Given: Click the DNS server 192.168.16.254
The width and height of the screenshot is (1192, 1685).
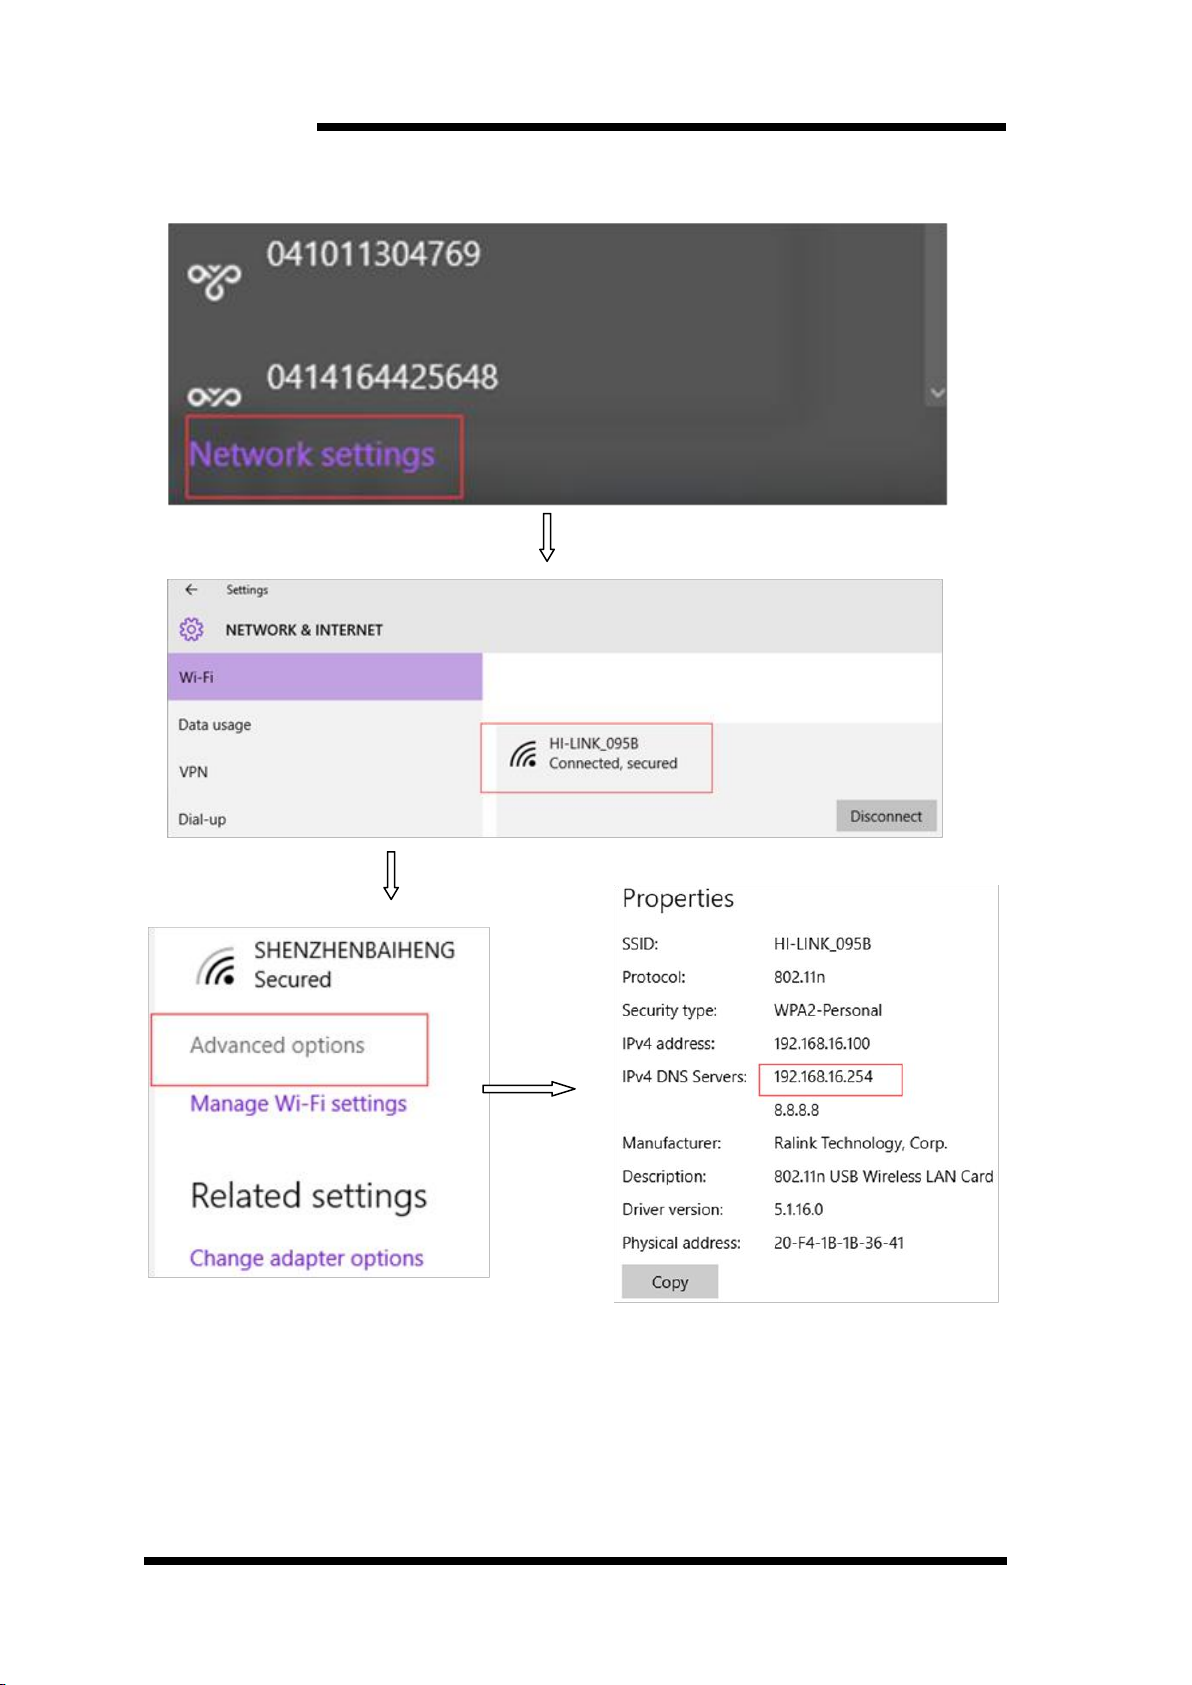Looking at the screenshot, I should pyautogui.click(x=823, y=1076).
